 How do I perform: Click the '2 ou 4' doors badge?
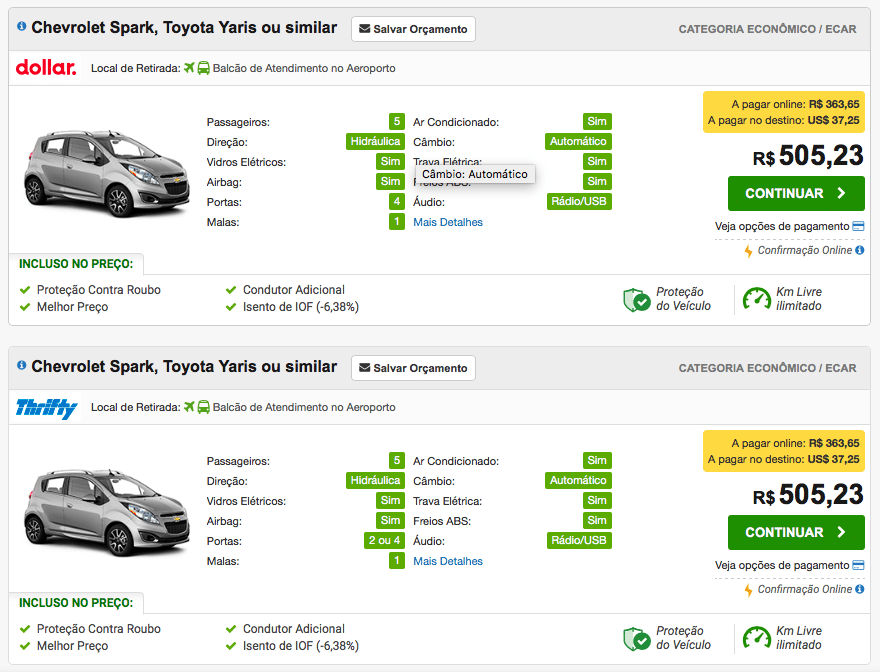point(384,541)
